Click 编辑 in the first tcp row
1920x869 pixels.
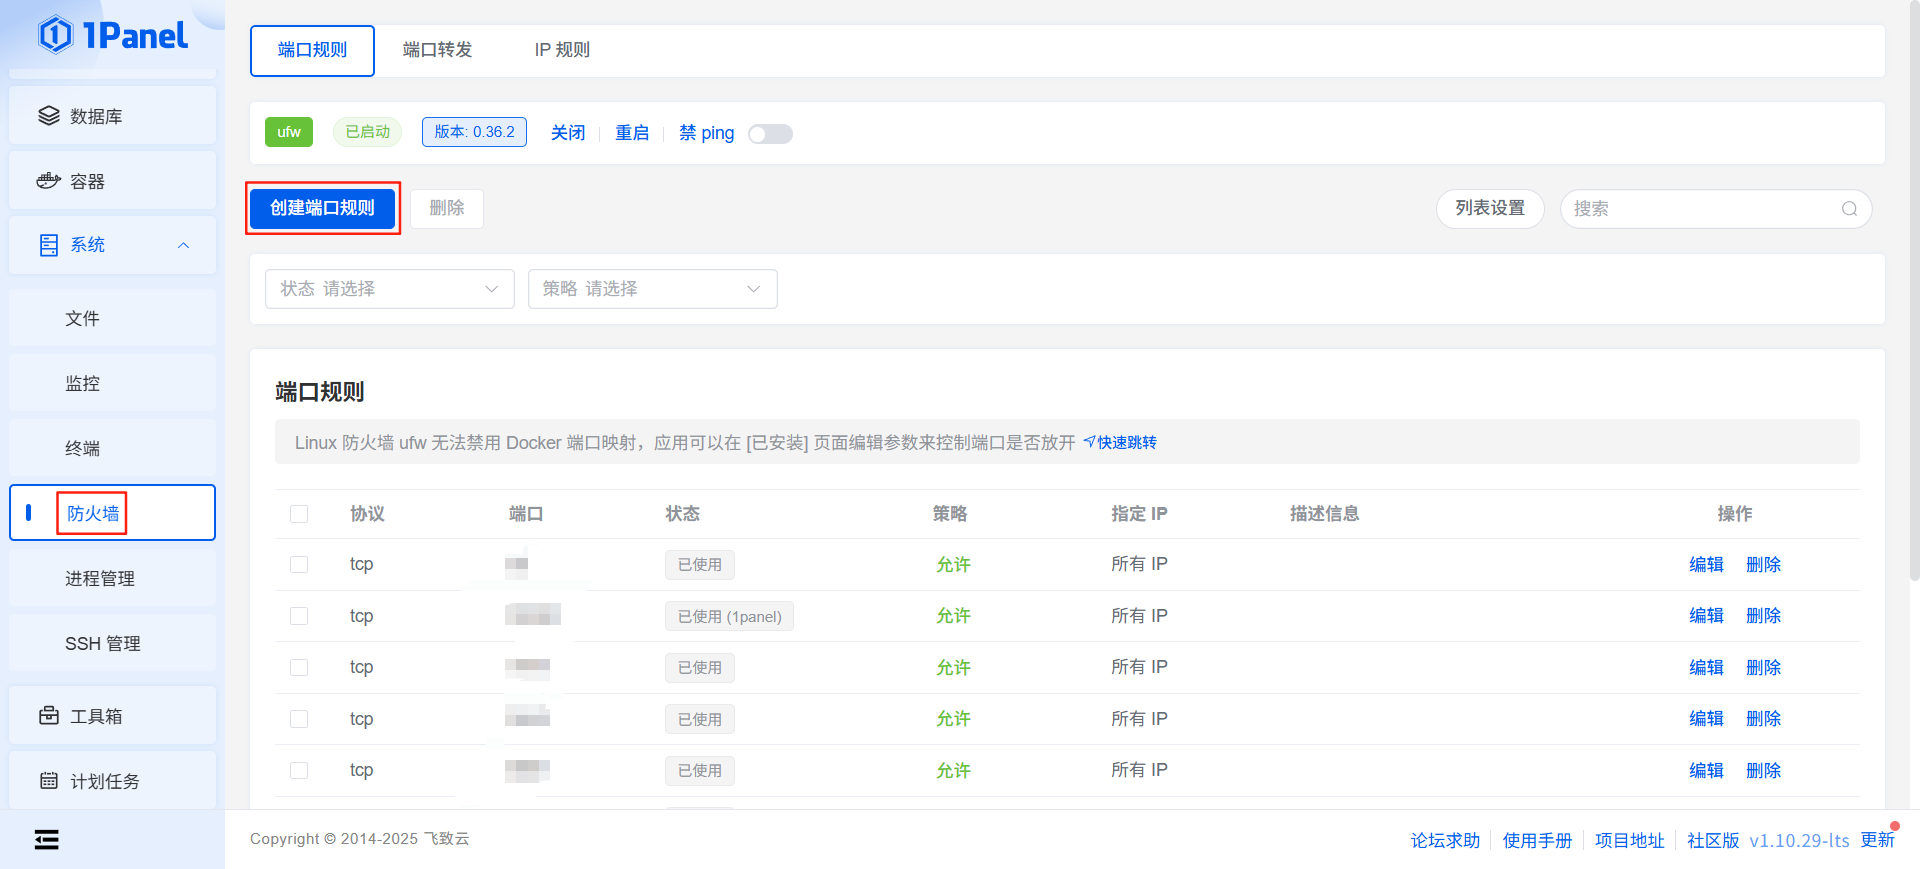pos(1707,565)
